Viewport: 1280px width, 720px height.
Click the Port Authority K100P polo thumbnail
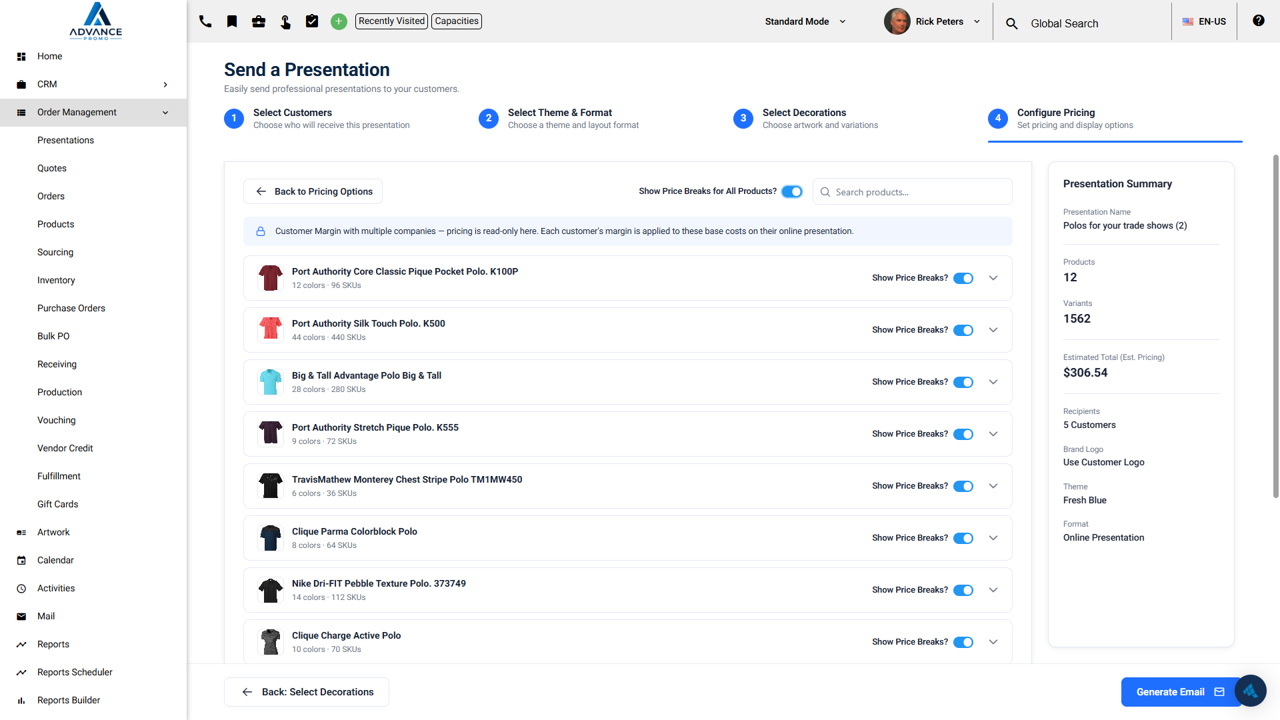[270, 278]
